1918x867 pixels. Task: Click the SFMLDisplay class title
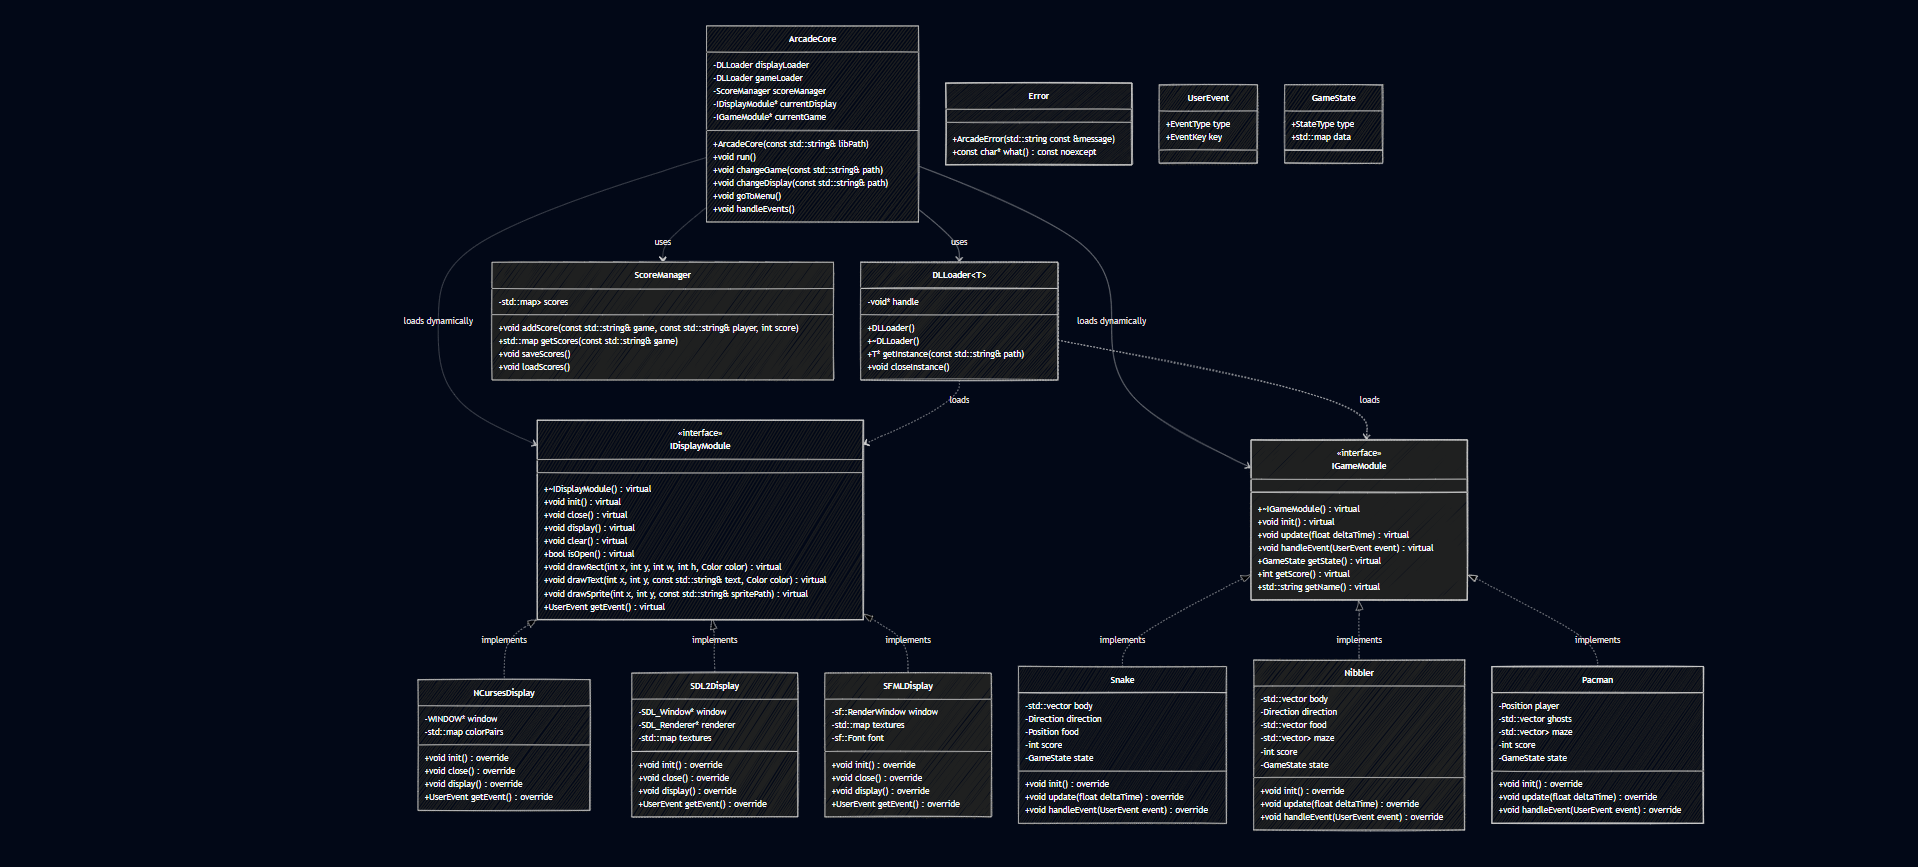click(x=908, y=686)
